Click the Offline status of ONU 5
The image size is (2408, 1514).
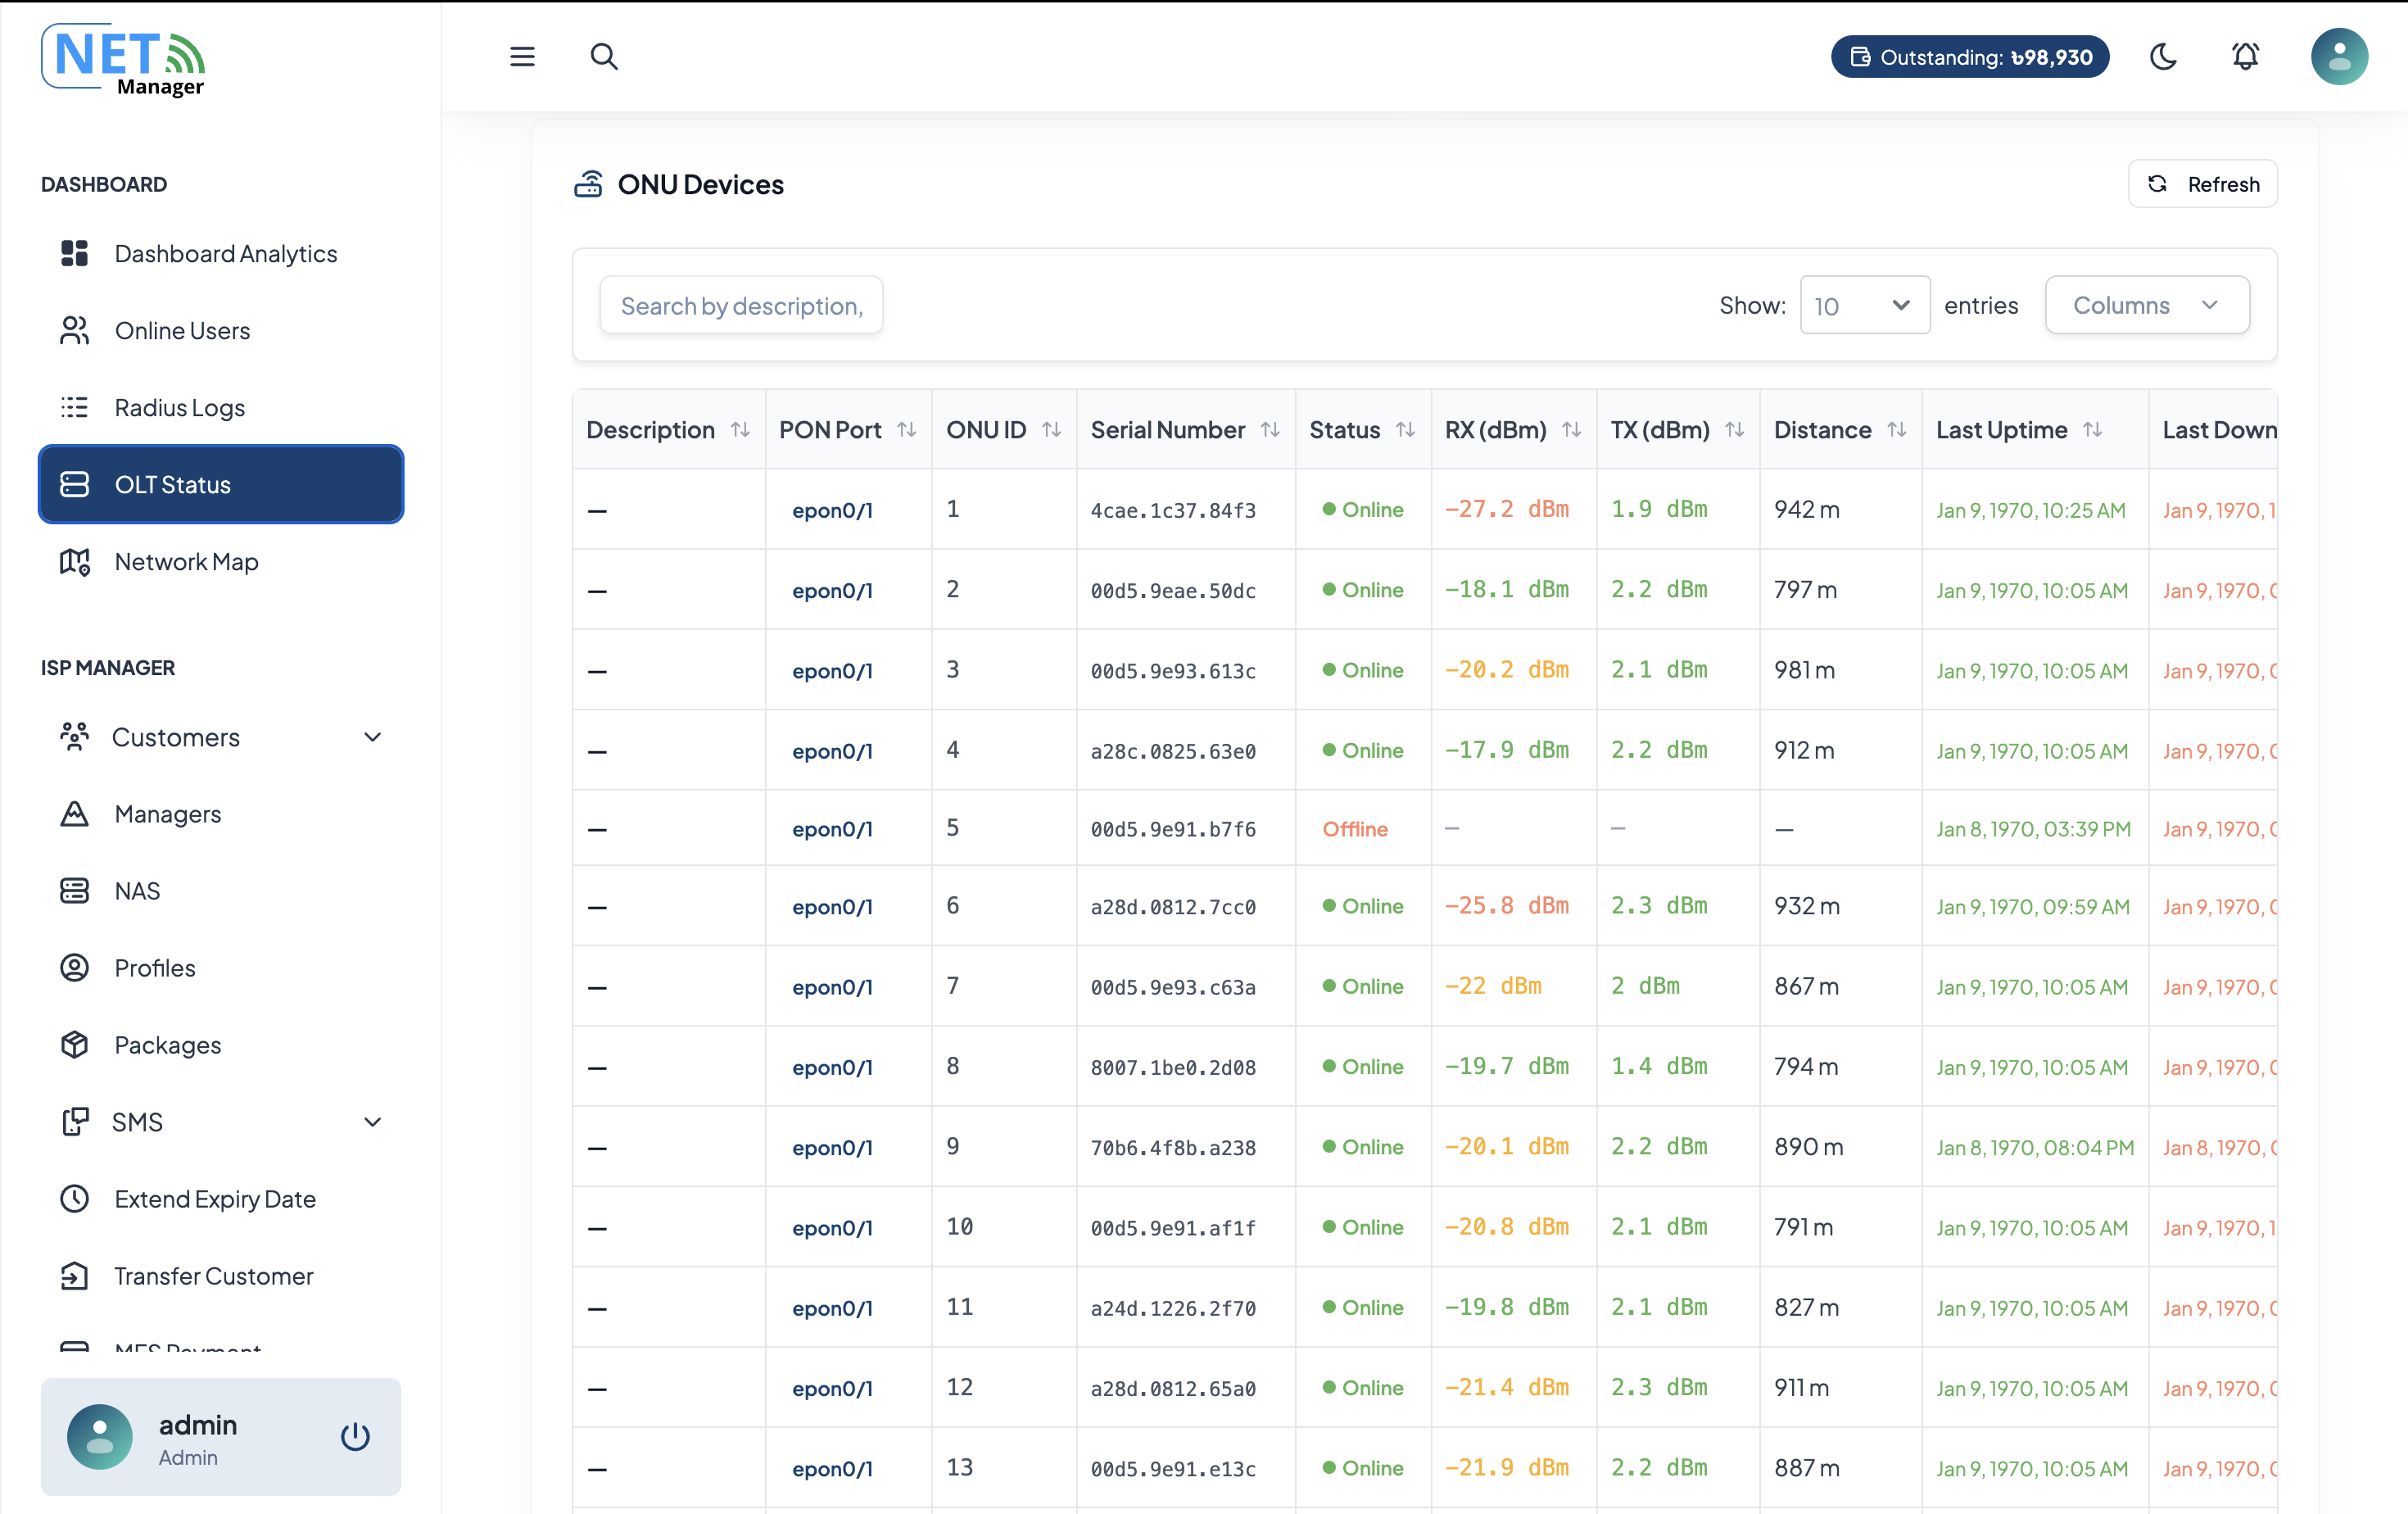coord(1355,829)
